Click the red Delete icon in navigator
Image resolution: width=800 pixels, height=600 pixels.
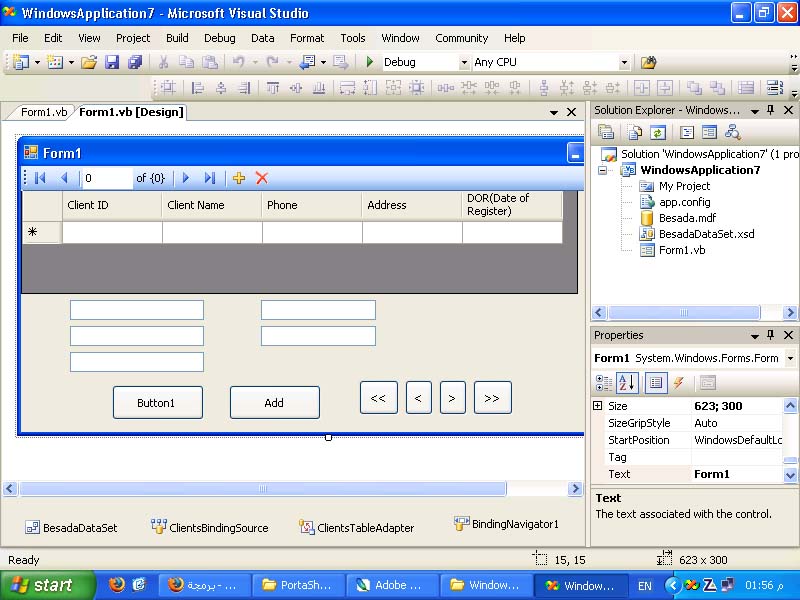tap(262, 178)
